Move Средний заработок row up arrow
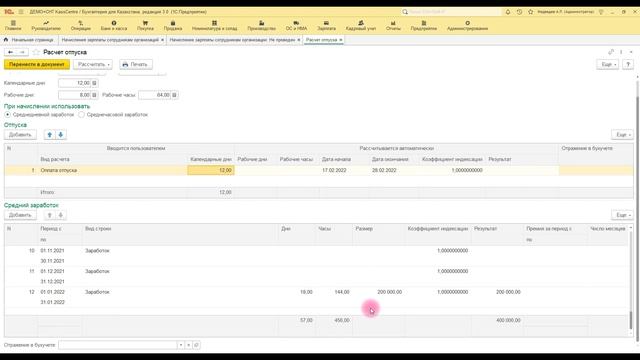This screenshot has width=640, height=360. [49, 215]
